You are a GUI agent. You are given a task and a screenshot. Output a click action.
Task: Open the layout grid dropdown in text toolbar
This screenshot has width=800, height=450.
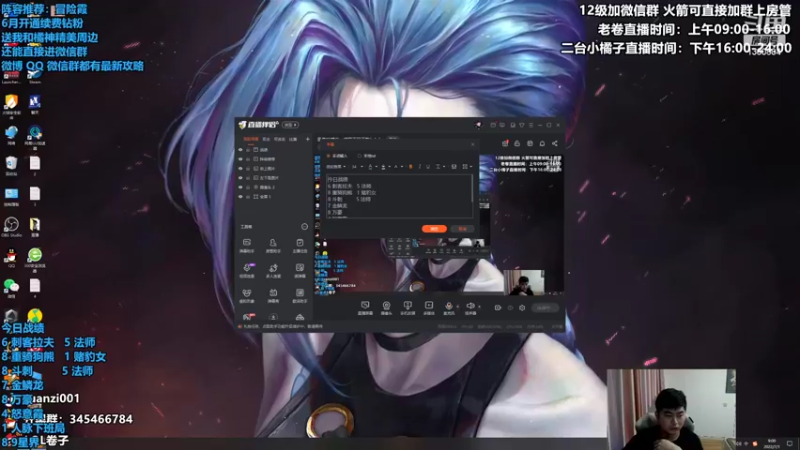pyautogui.click(x=470, y=166)
